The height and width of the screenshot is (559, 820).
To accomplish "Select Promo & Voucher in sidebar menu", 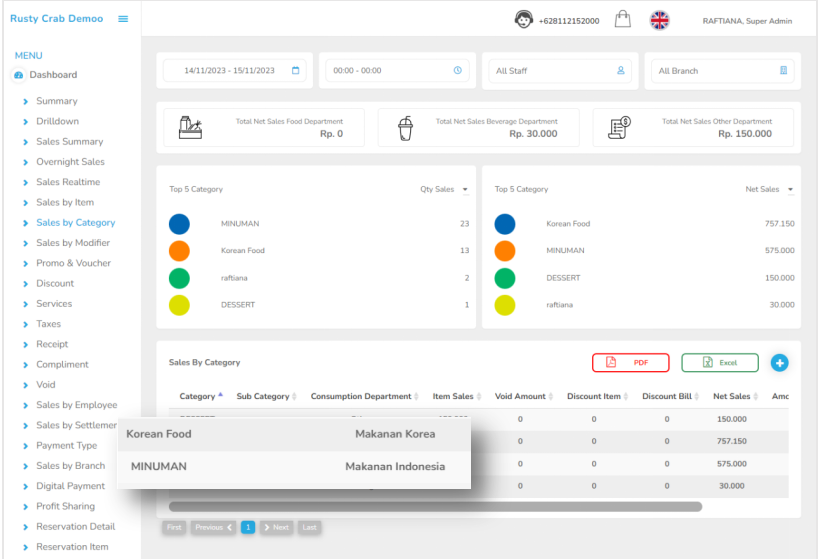I will 73,263.
